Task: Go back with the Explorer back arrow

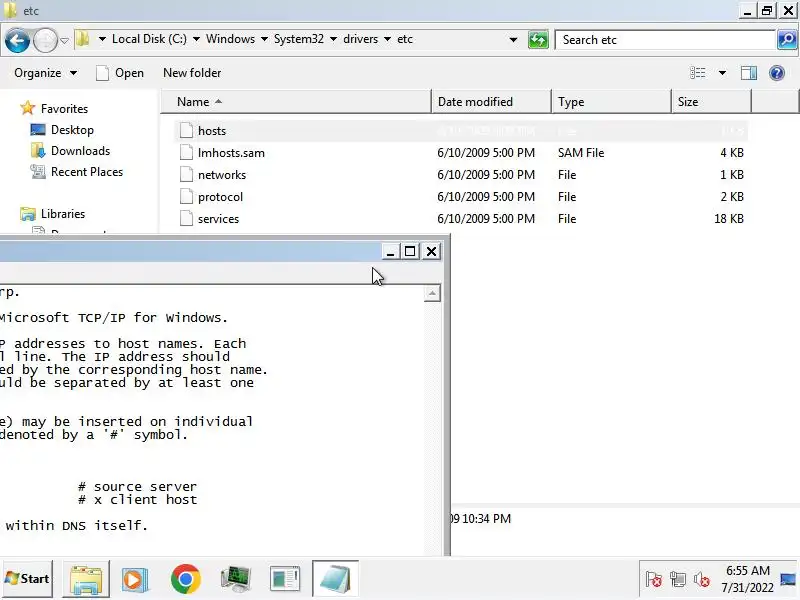Action: pos(17,40)
